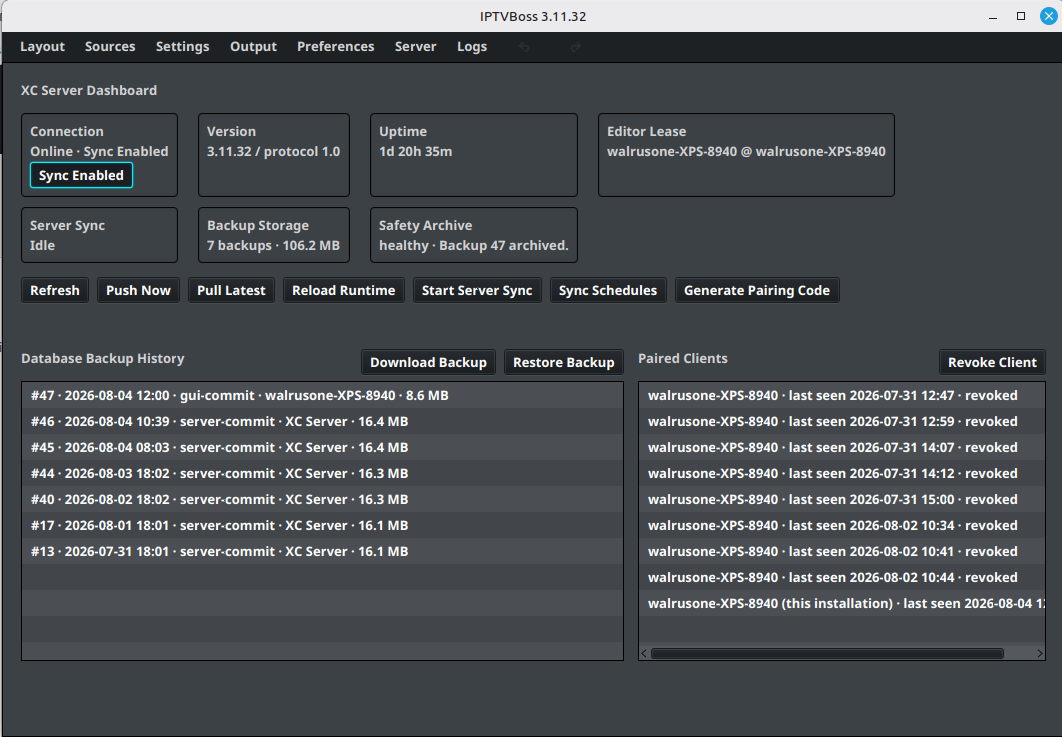Click the undo arrow icon in menu bar
The height and width of the screenshot is (737, 1062).
(x=524, y=47)
